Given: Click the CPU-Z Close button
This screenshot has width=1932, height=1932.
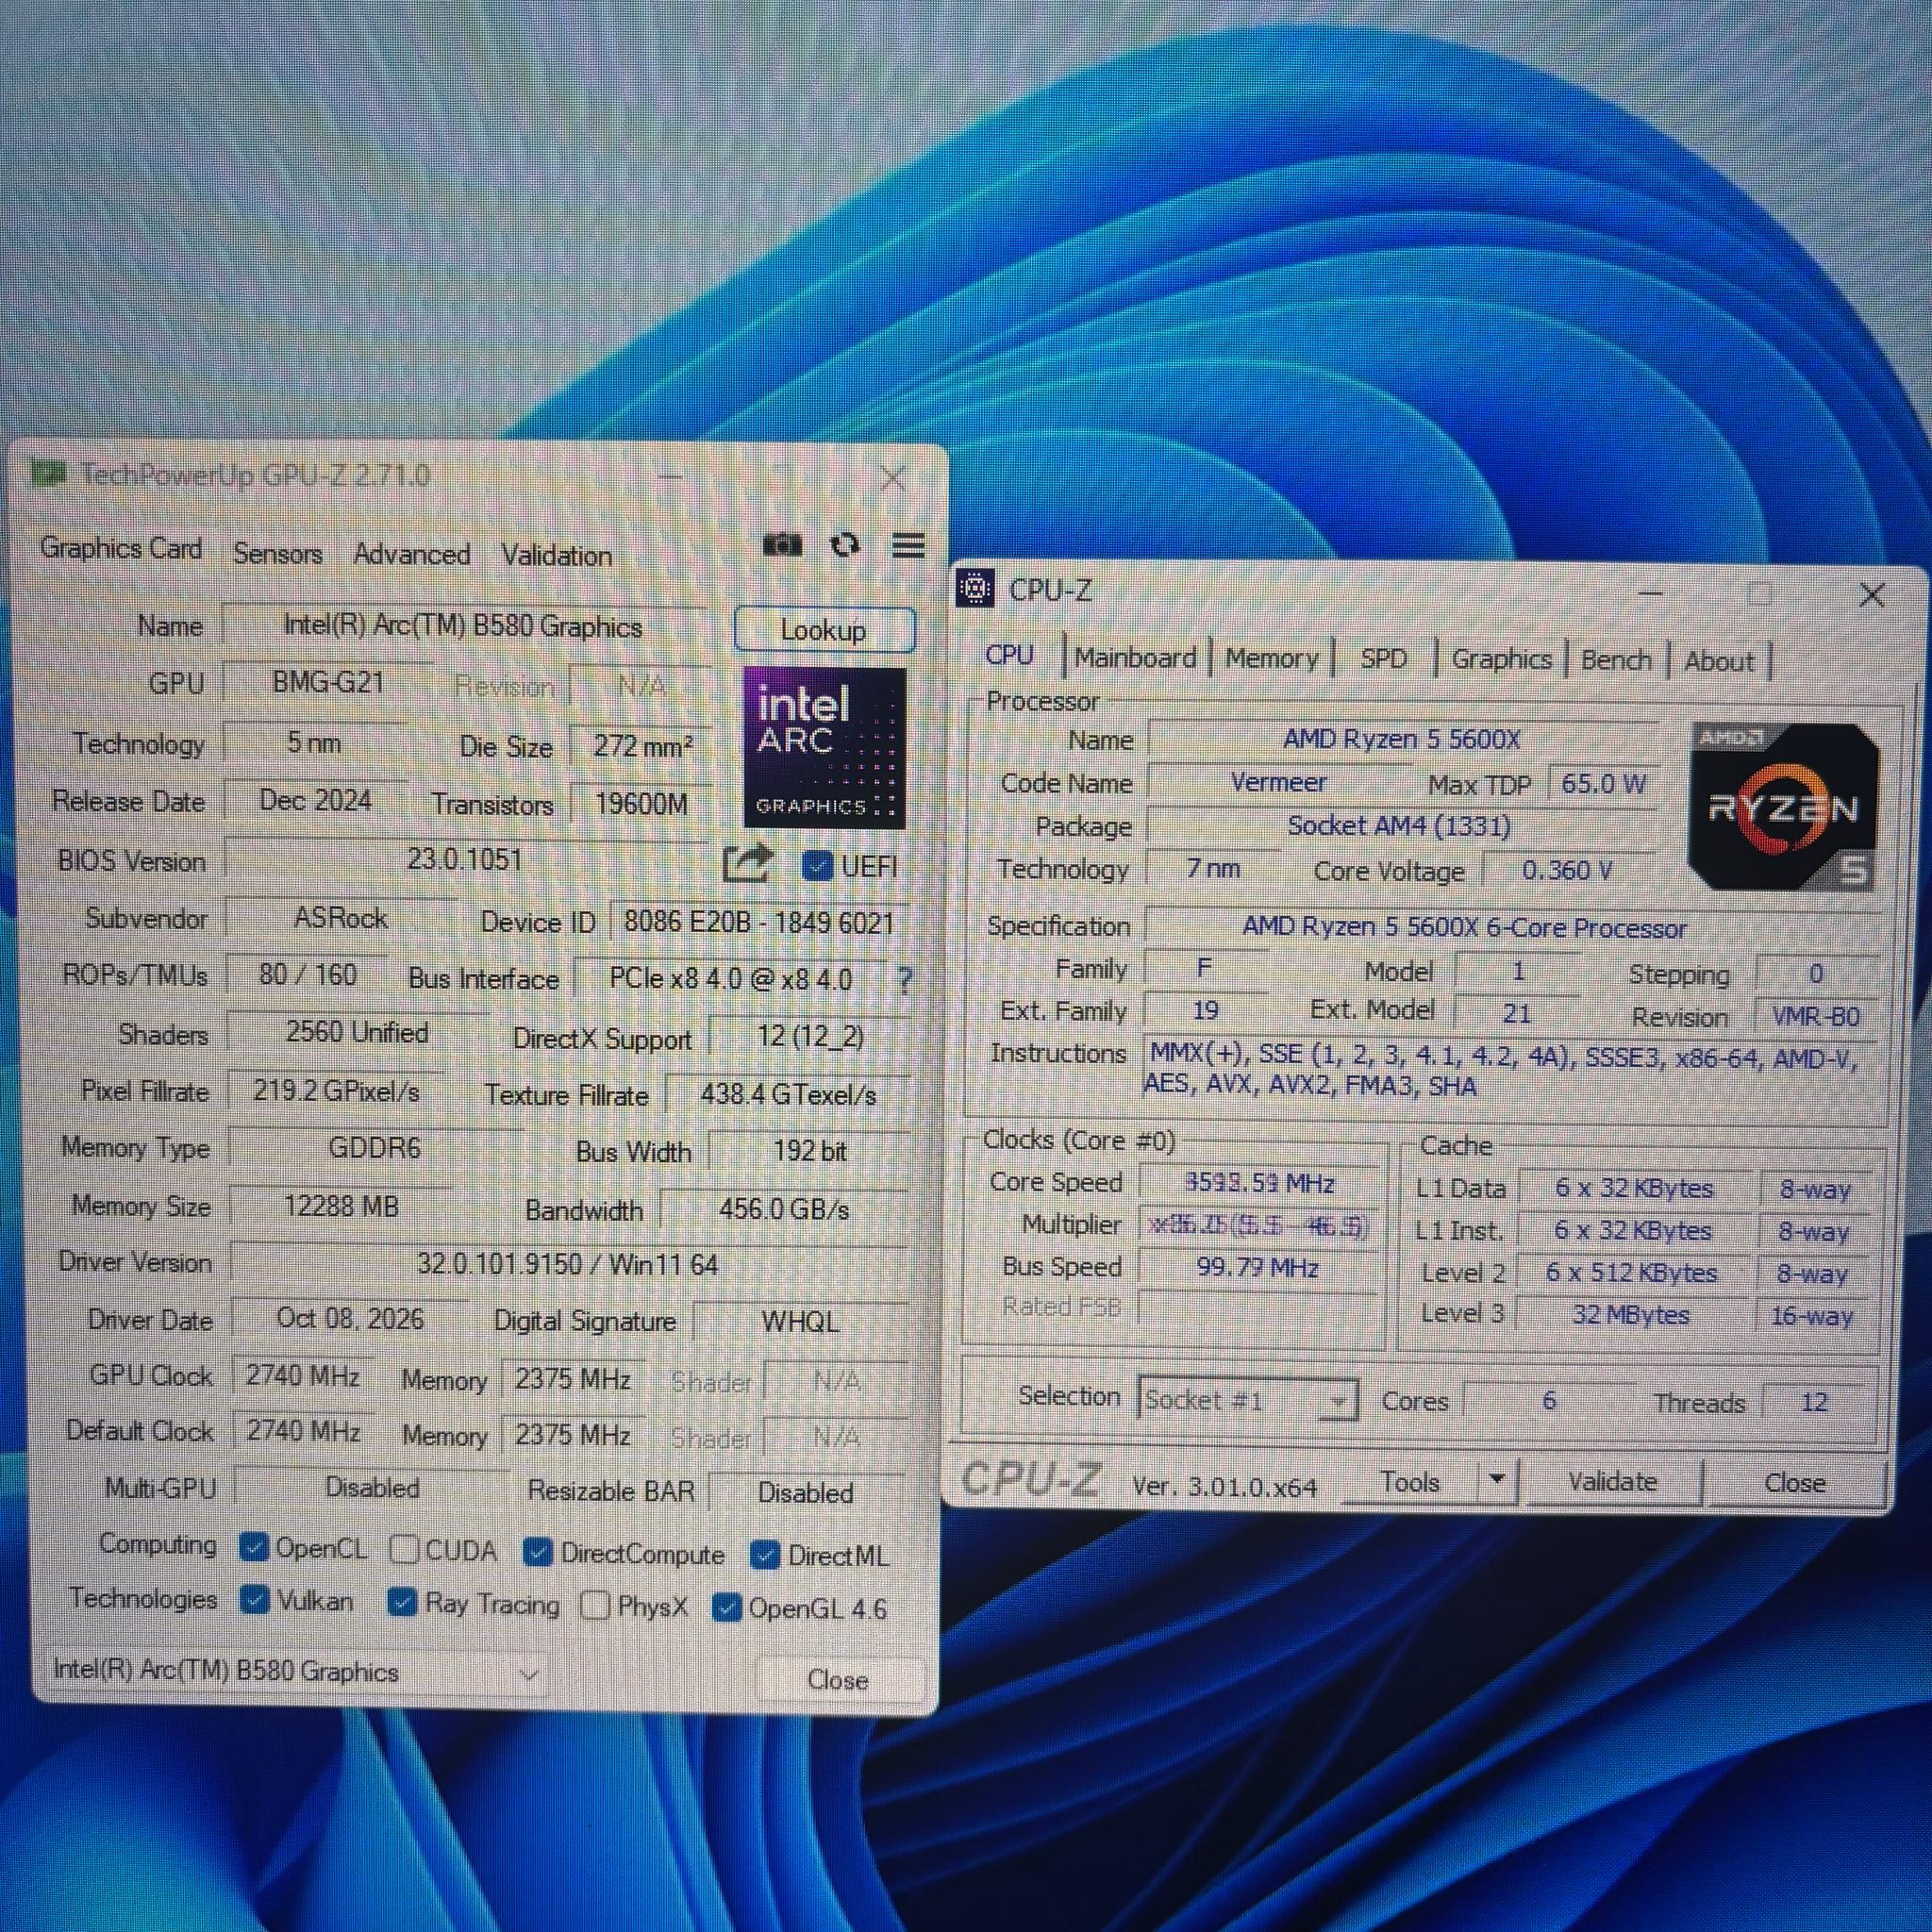Looking at the screenshot, I should click(x=1794, y=1482).
